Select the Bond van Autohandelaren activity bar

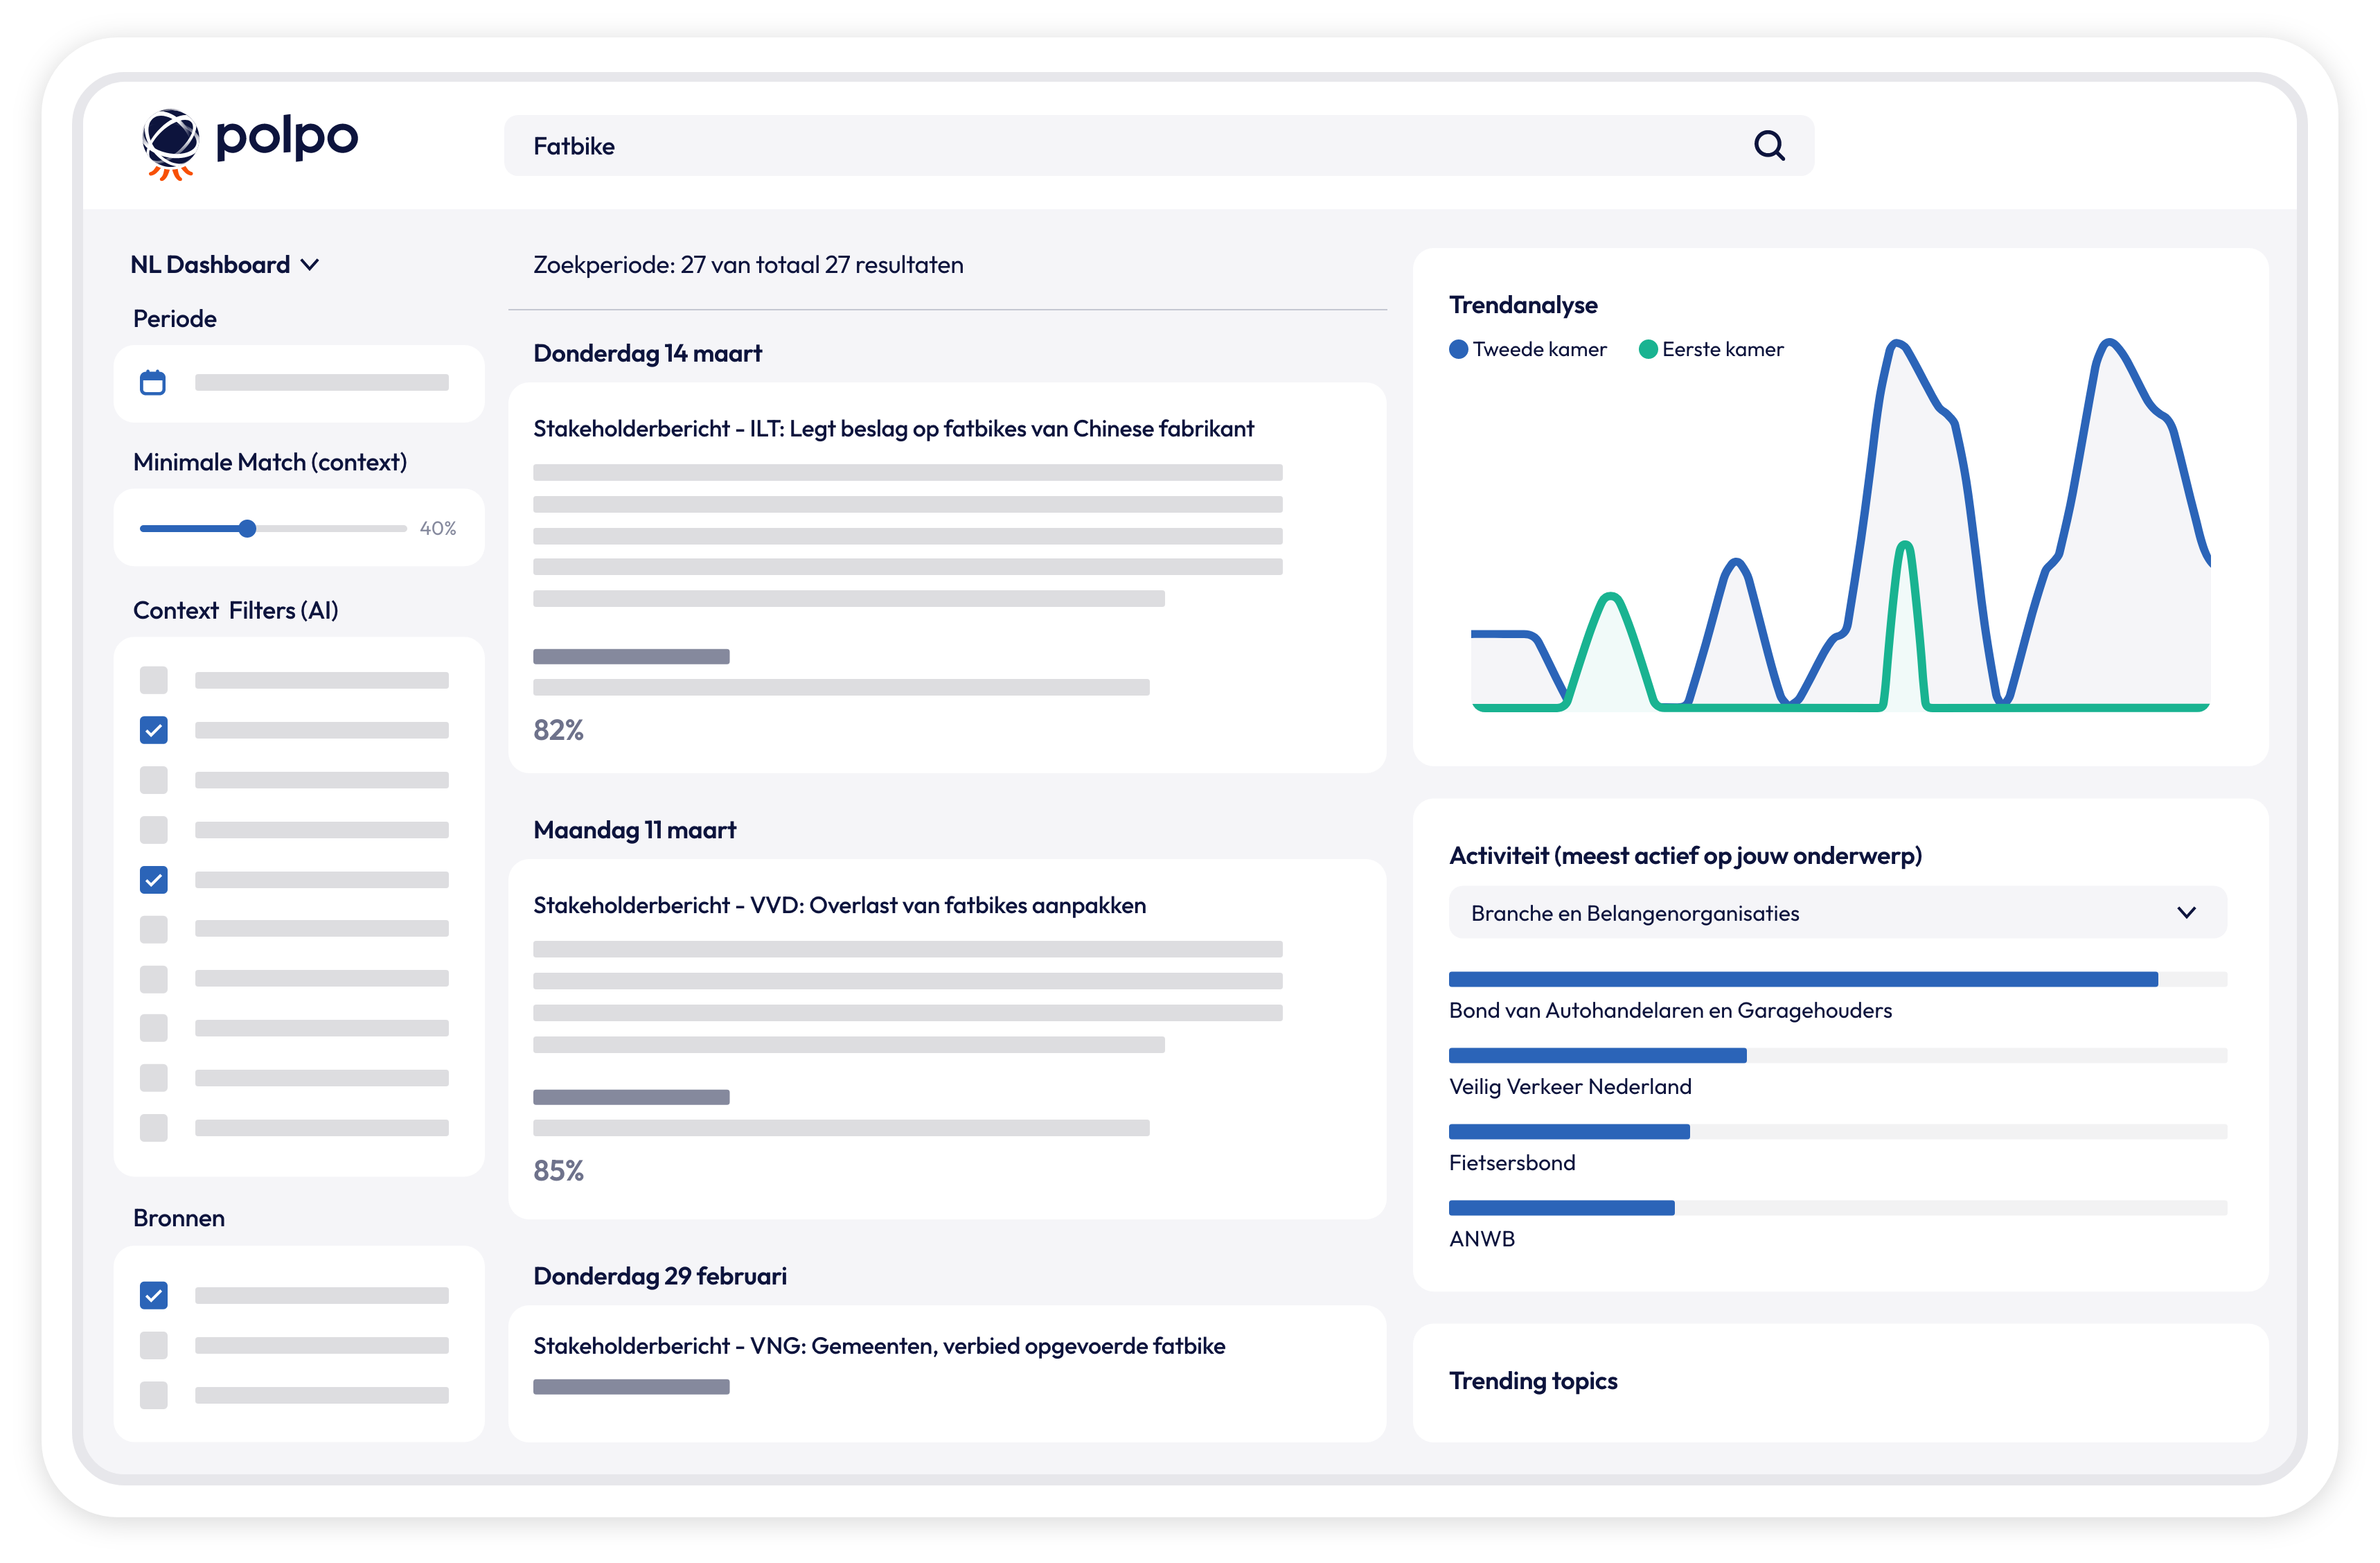click(1802, 979)
